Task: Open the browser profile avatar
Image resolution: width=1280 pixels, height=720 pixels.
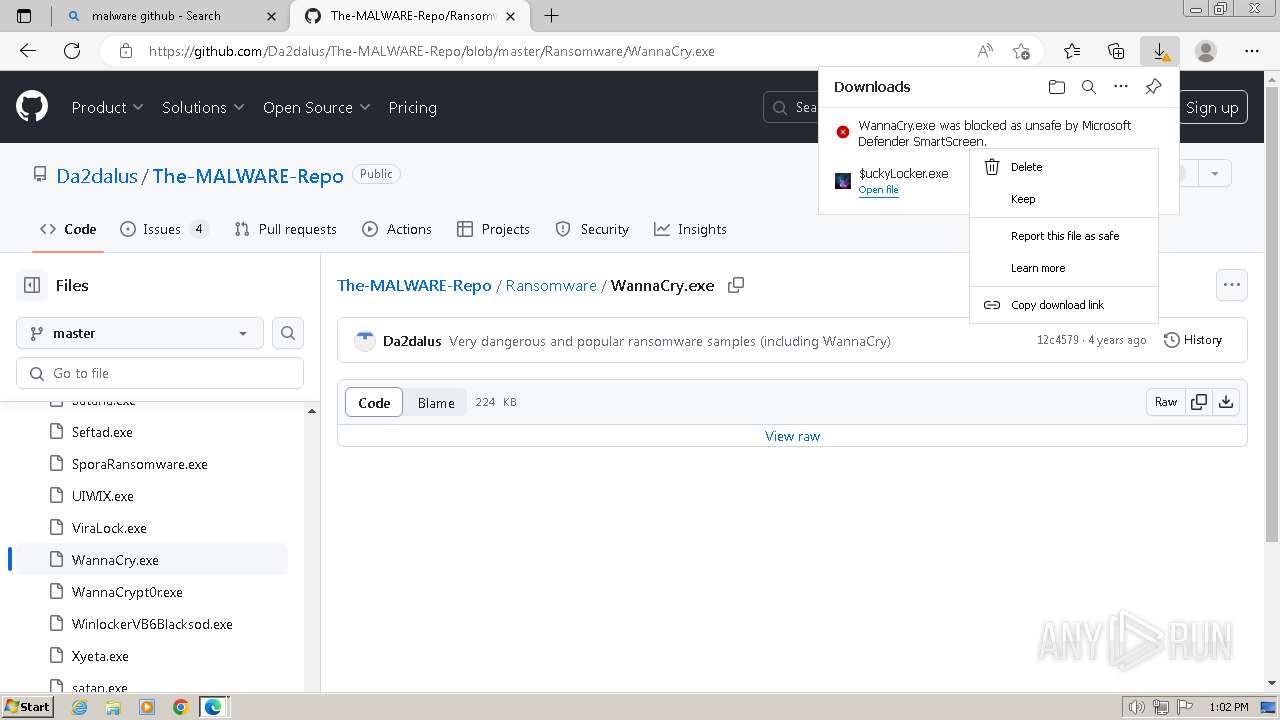Action: [x=1206, y=51]
